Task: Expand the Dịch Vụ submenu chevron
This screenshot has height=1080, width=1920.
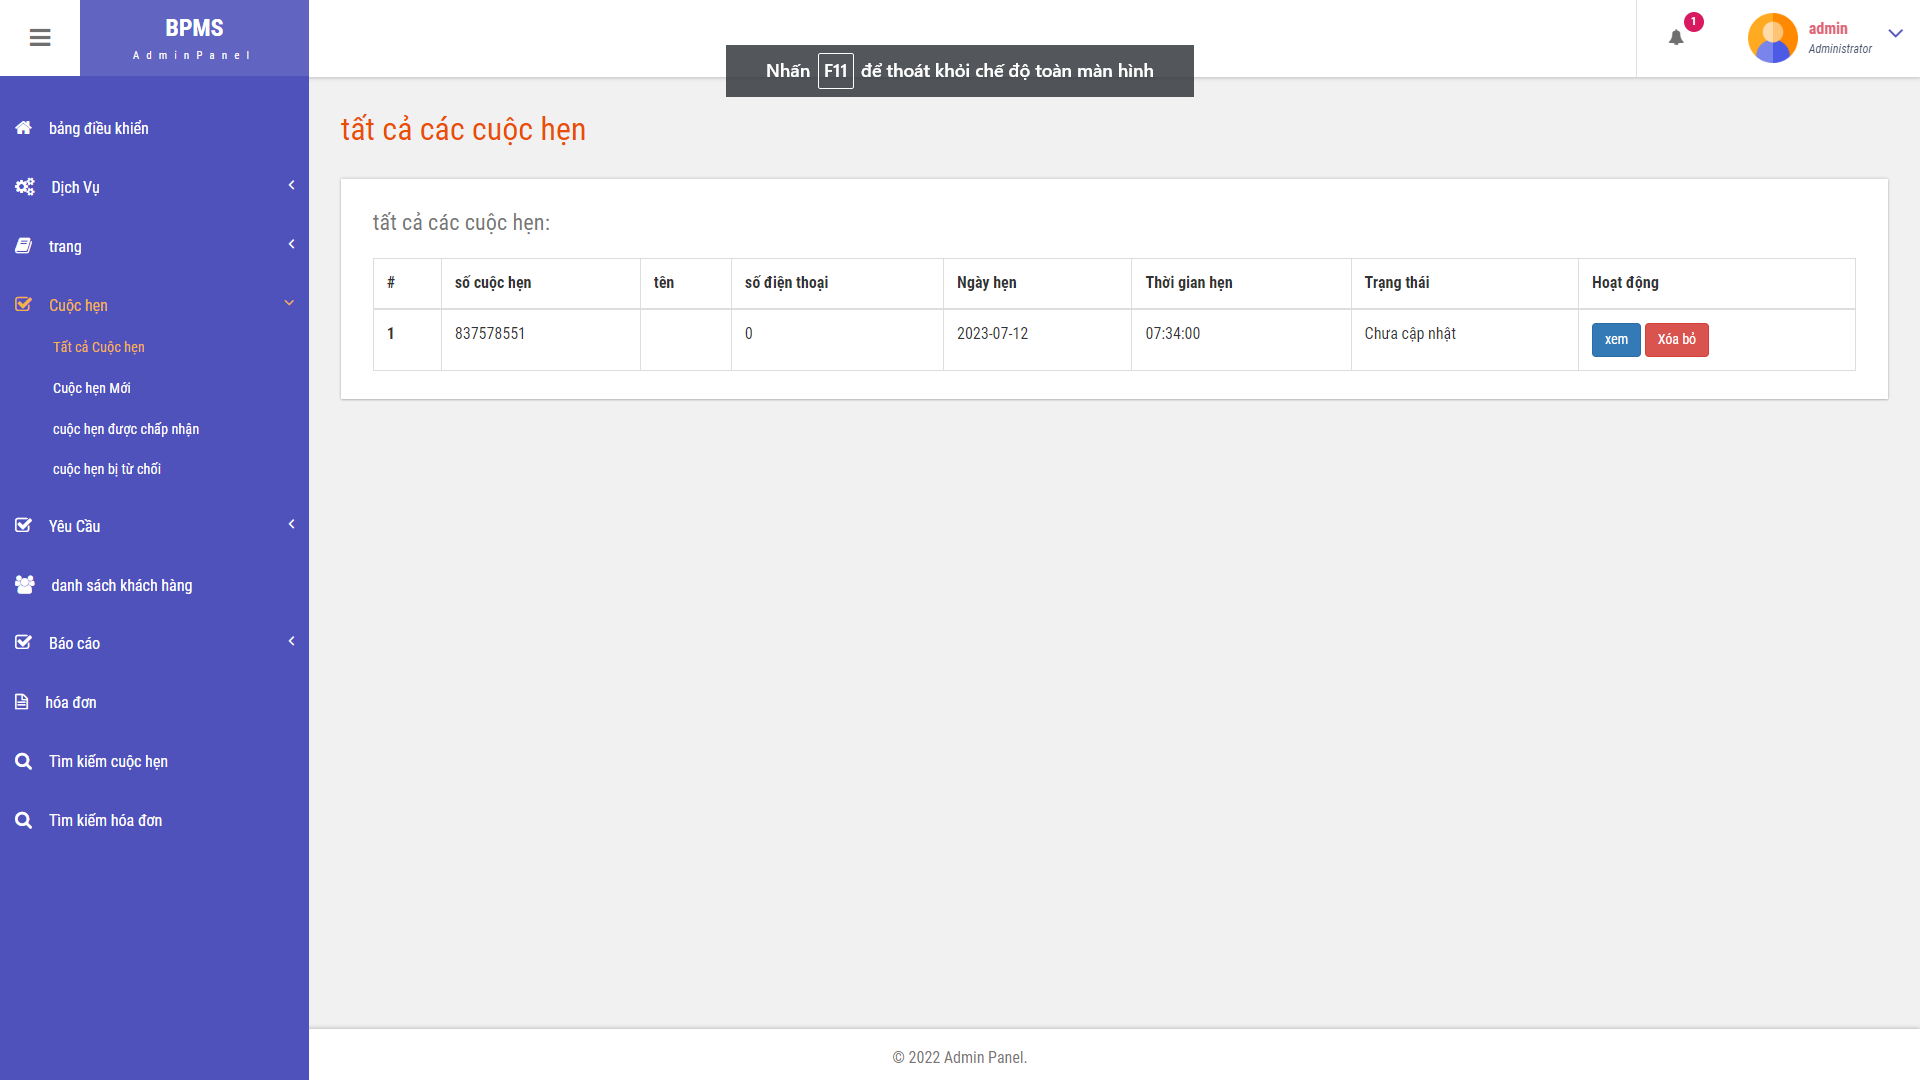Action: [291, 185]
